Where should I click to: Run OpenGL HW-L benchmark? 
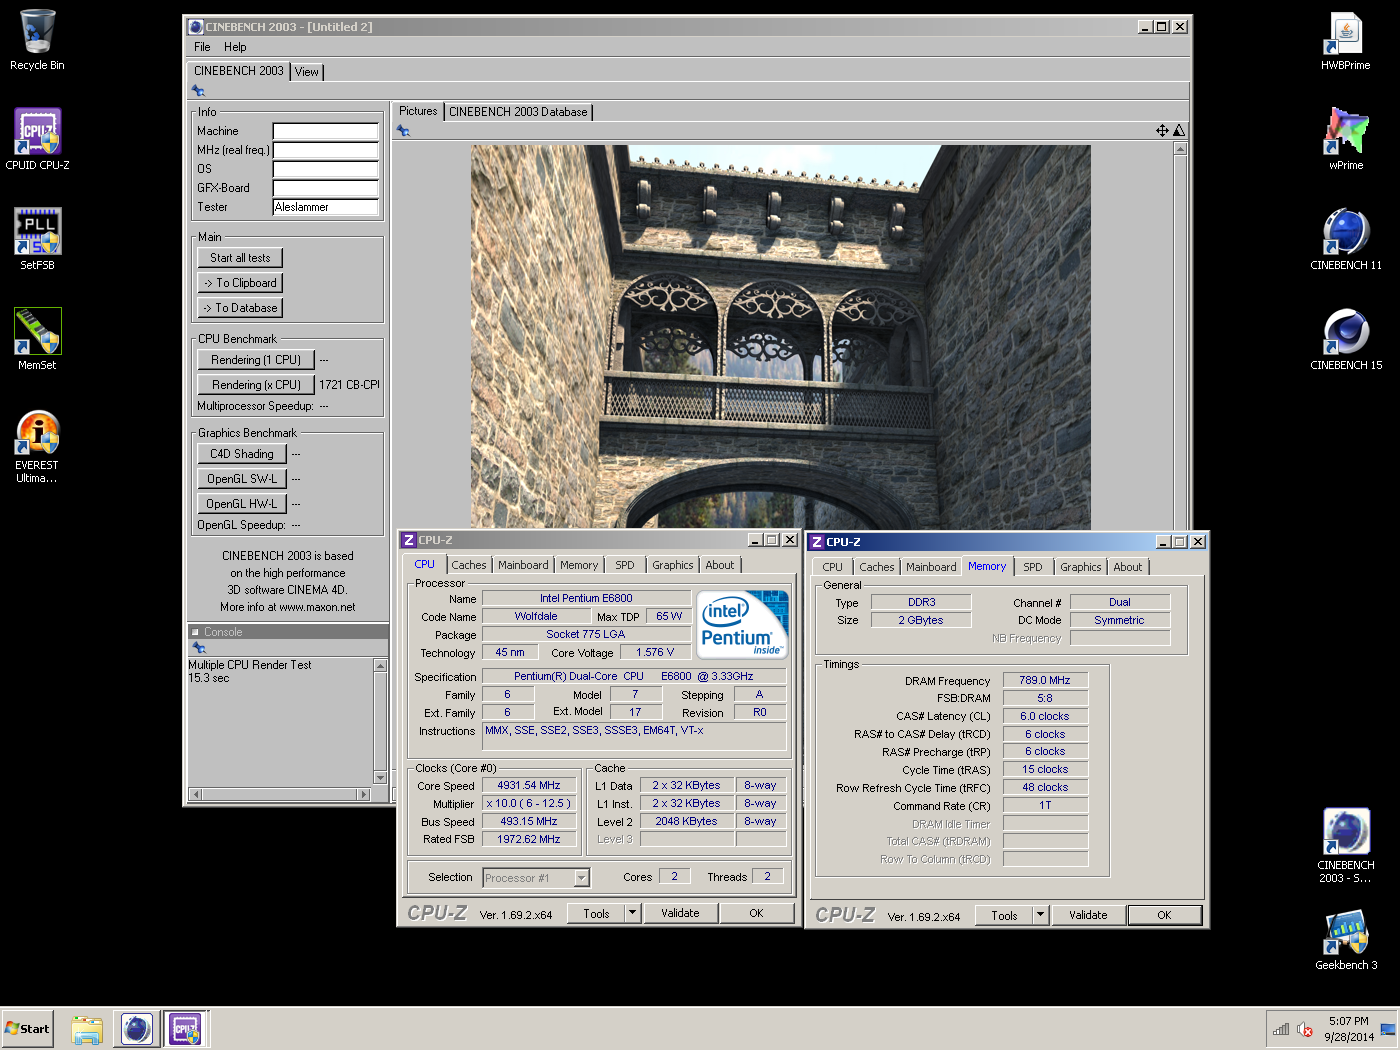(242, 504)
